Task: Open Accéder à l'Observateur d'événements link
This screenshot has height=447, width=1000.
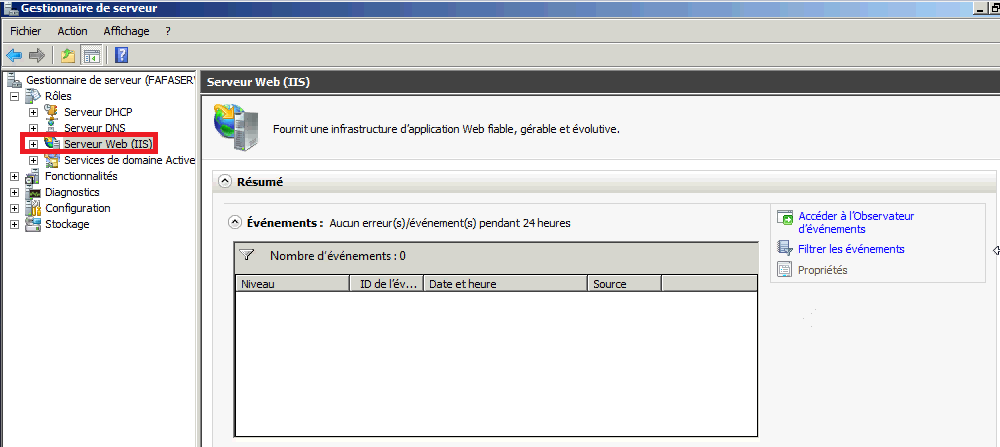Action: coord(856,223)
